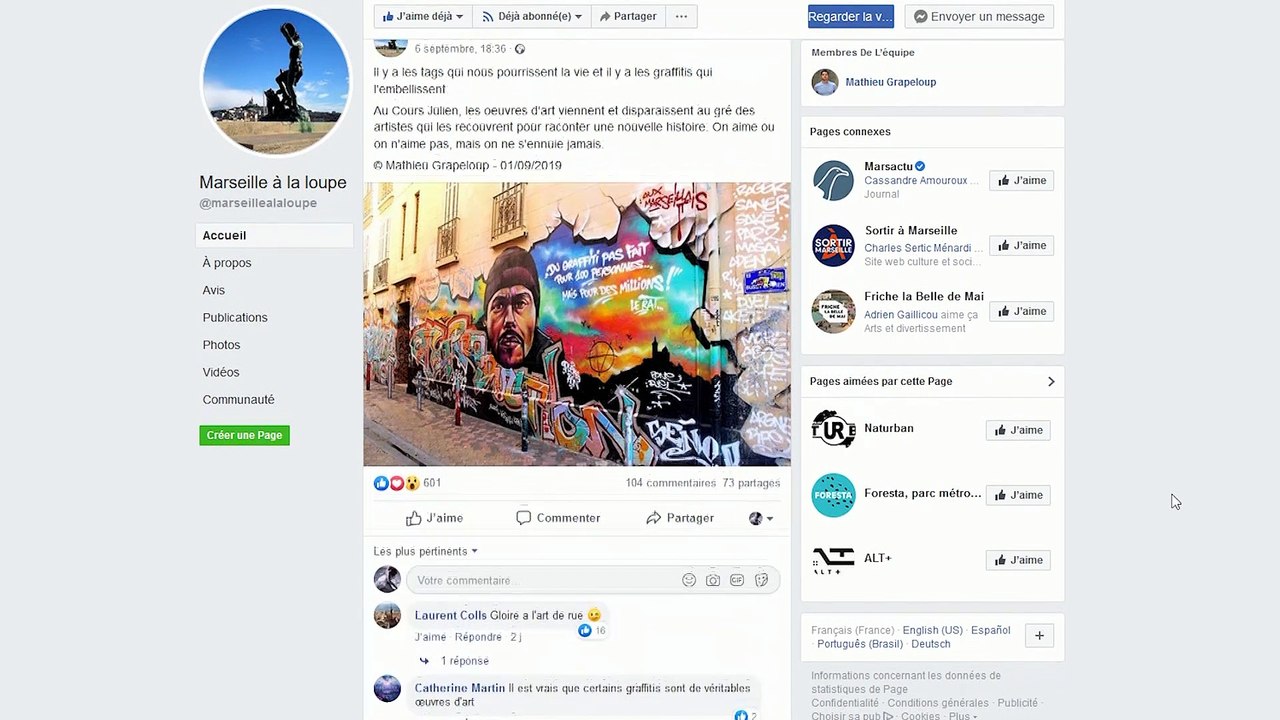Click Répondre under Laurent Colls comment
Viewport: 1280px width, 720px height.
point(478,637)
